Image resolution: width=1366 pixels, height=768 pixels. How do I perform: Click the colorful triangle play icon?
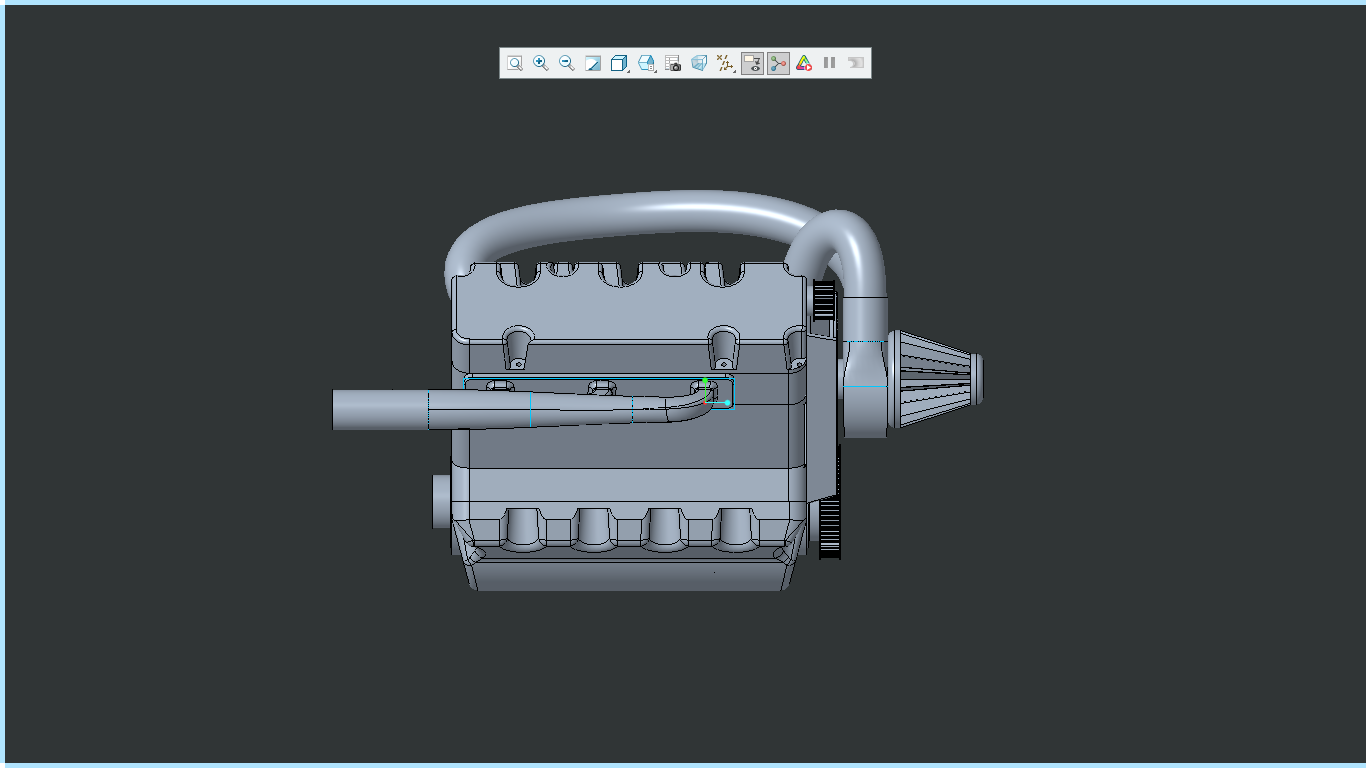pos(803,63)
